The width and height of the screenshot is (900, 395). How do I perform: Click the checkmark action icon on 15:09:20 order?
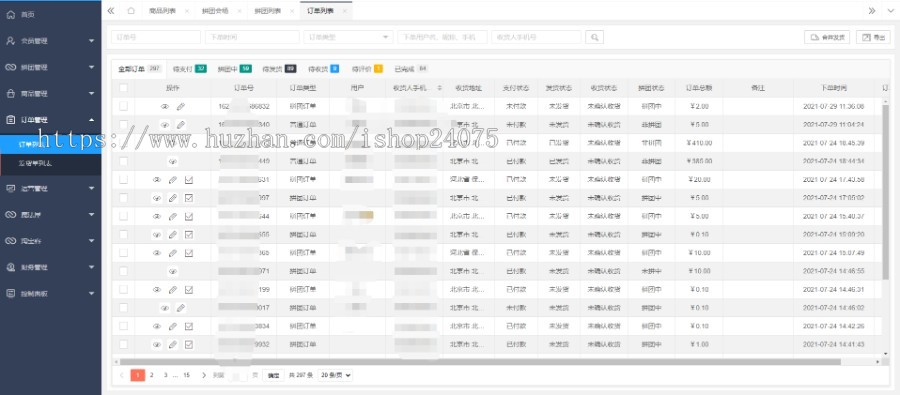tap(189, 235)
